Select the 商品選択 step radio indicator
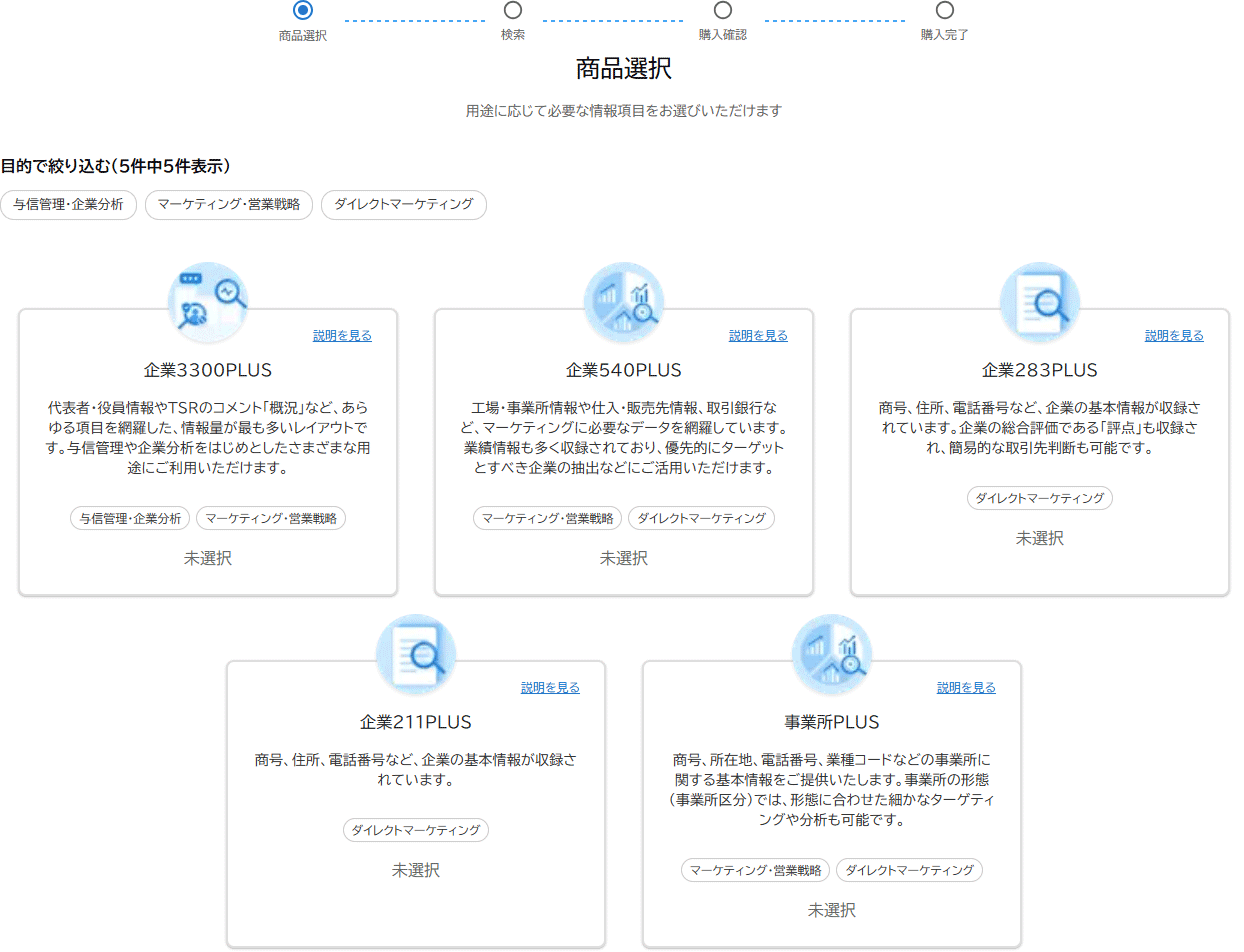 [x=303, y=10]
